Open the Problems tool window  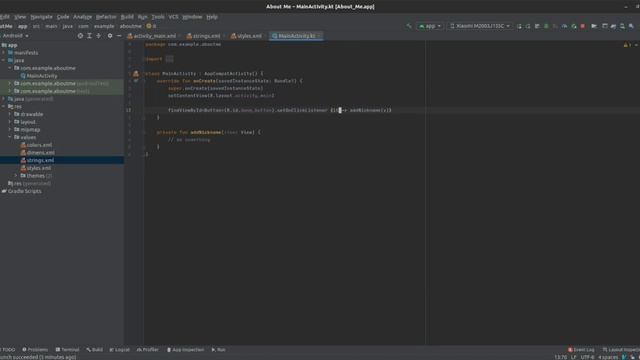coord(35,350)
